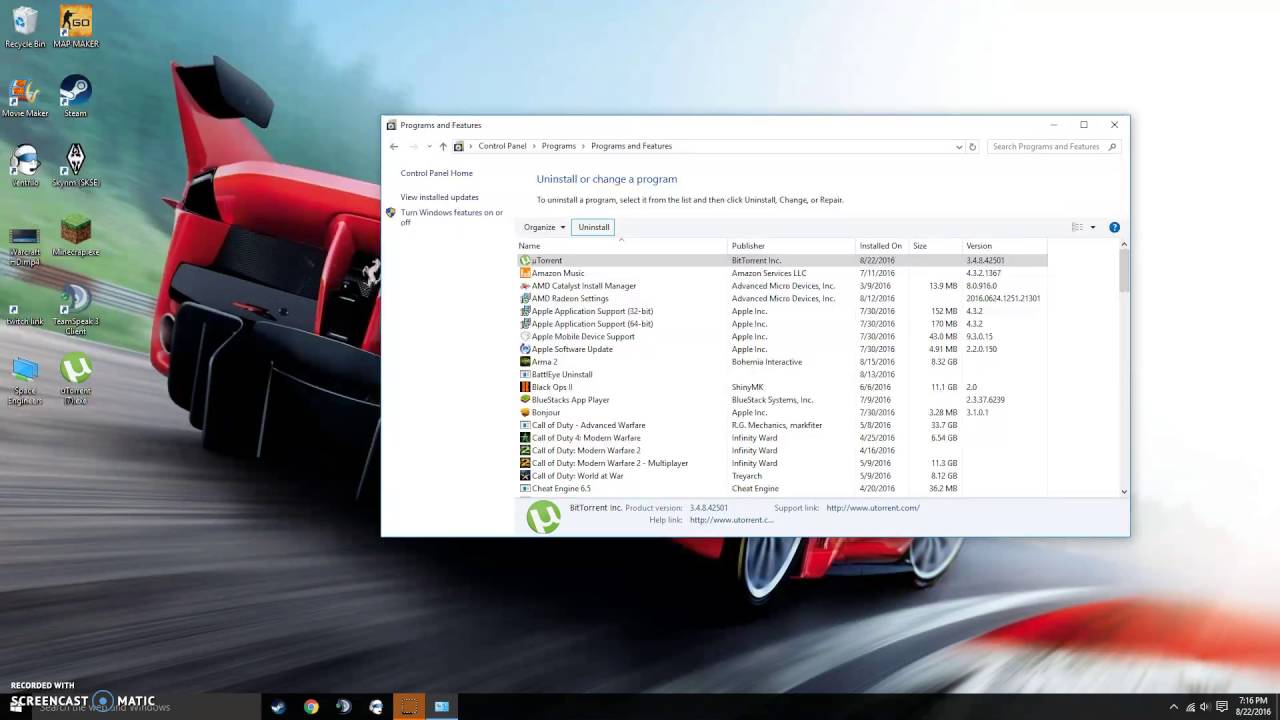Viewport: 1280px width, 720px height.
Task: Click the Control Panel breadcrumb
Action: [502, 146]
